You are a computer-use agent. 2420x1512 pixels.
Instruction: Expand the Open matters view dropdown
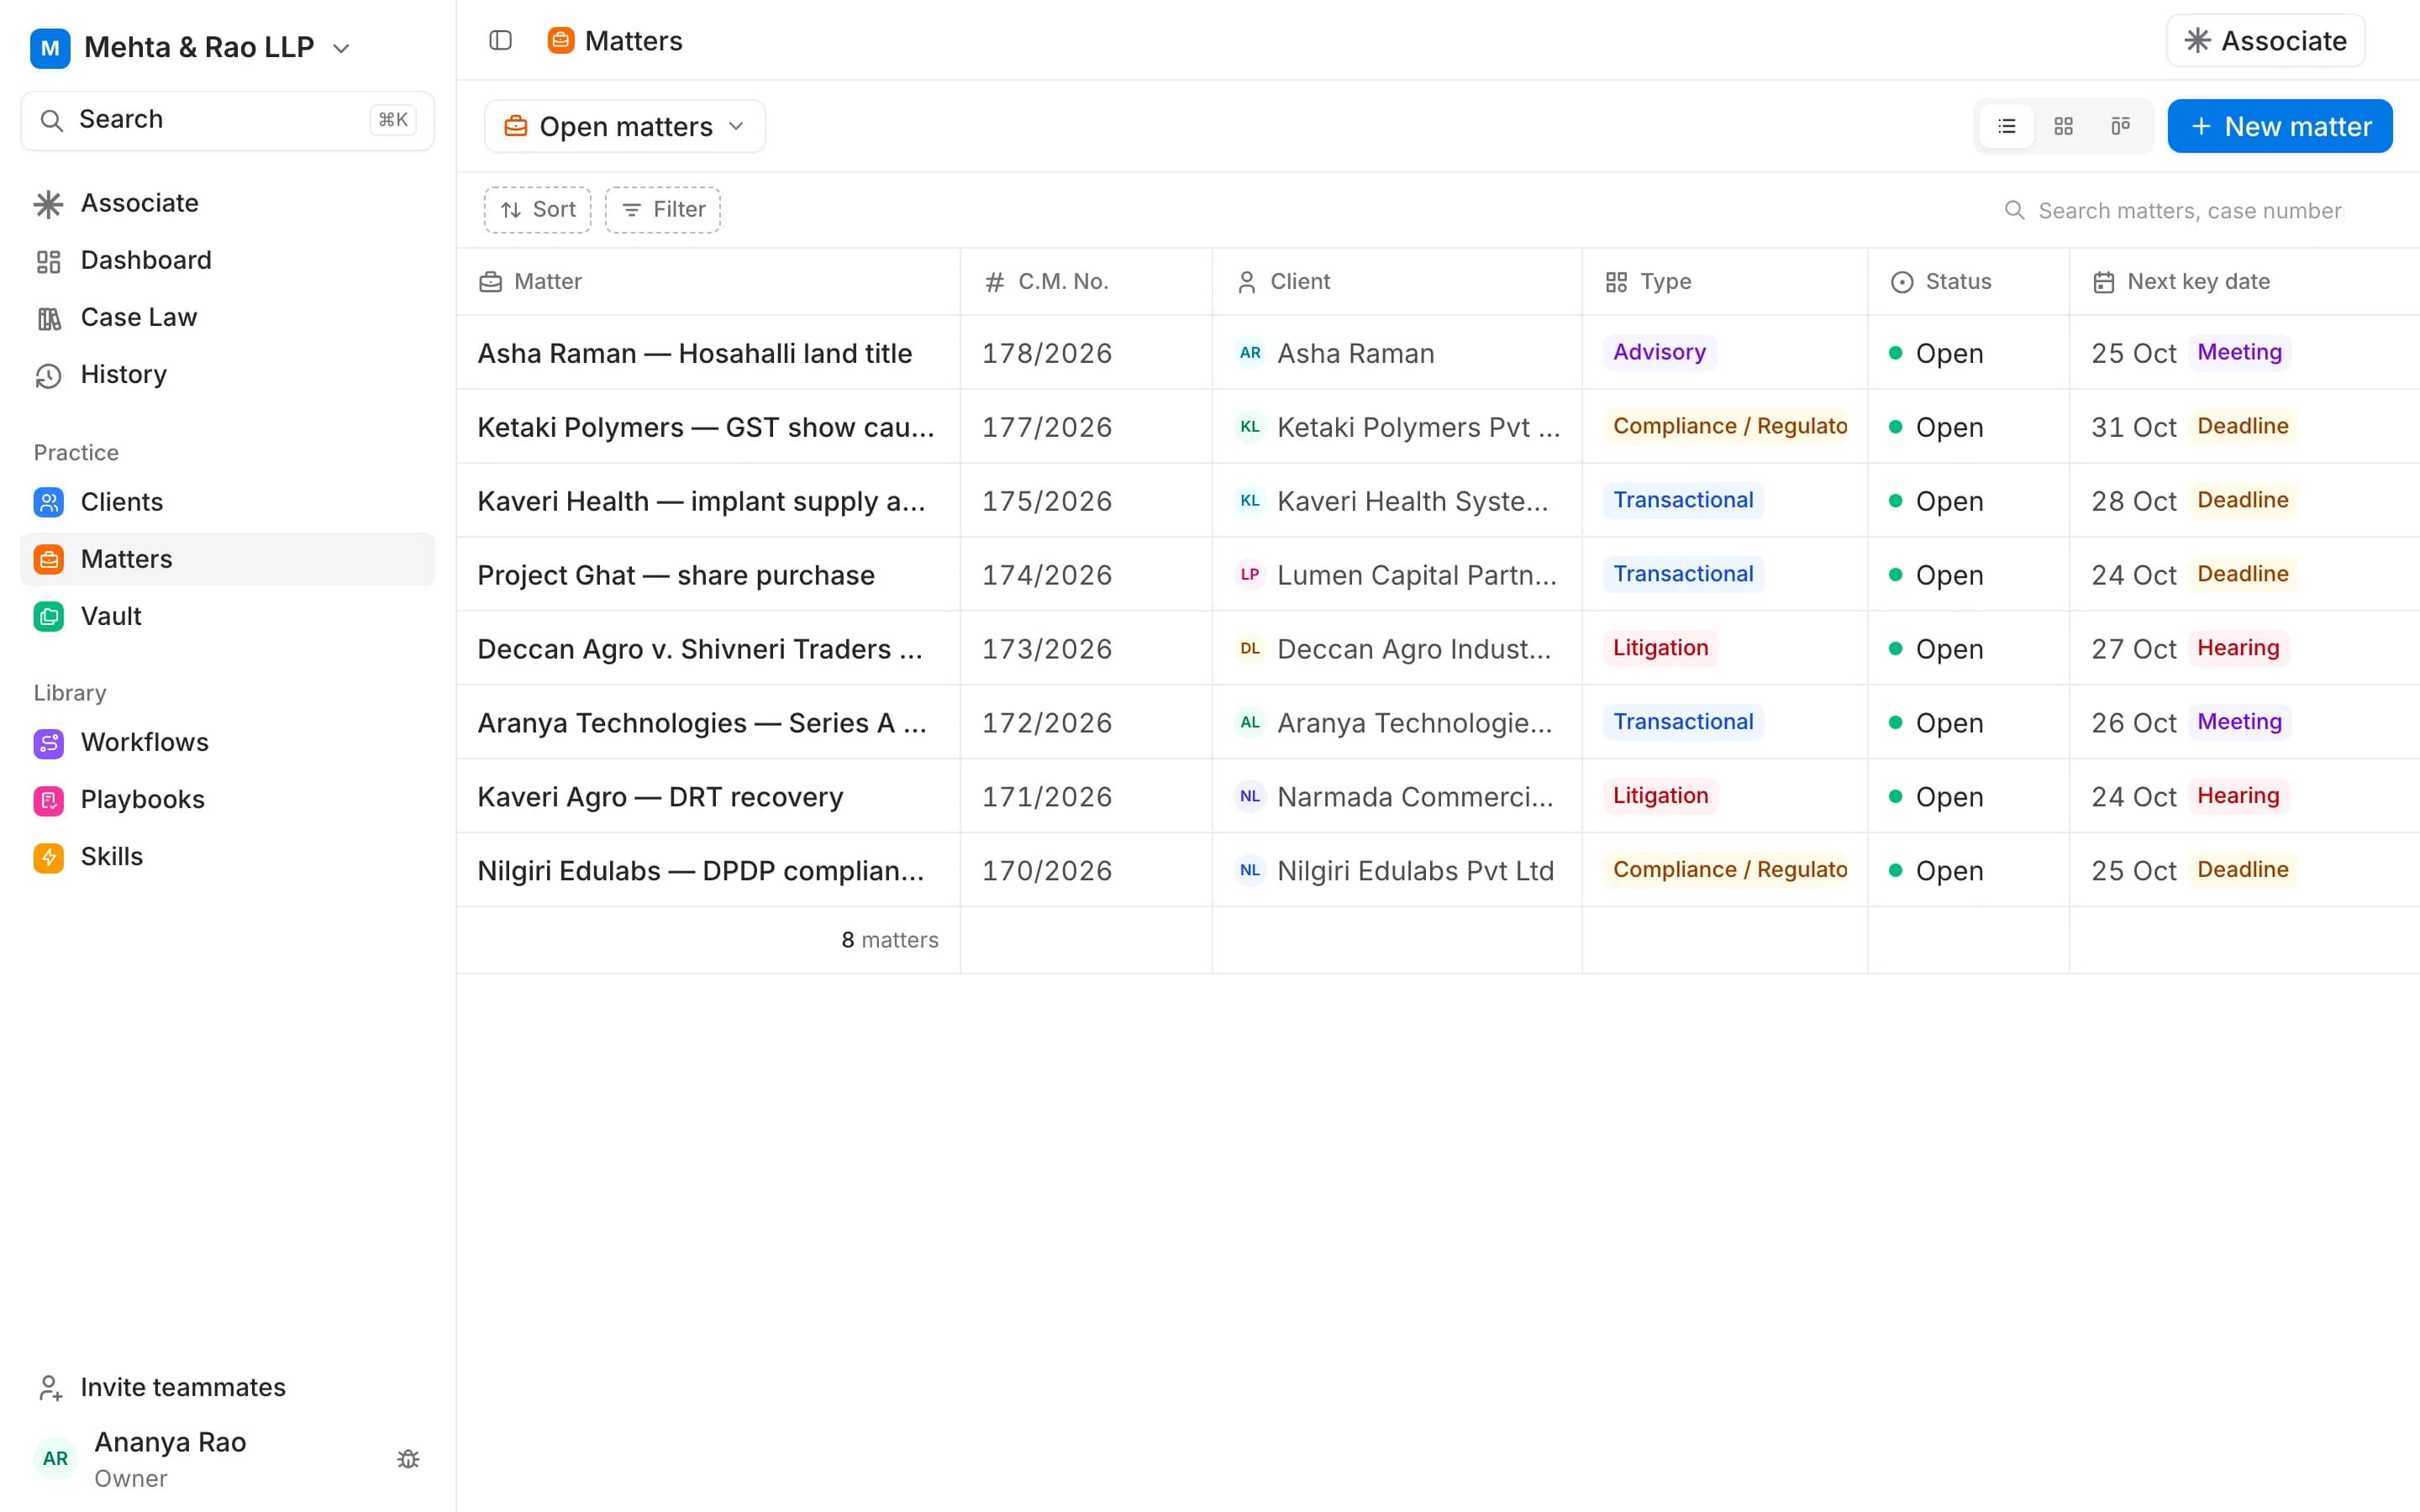pyautogui.click(x=625, y=126)
